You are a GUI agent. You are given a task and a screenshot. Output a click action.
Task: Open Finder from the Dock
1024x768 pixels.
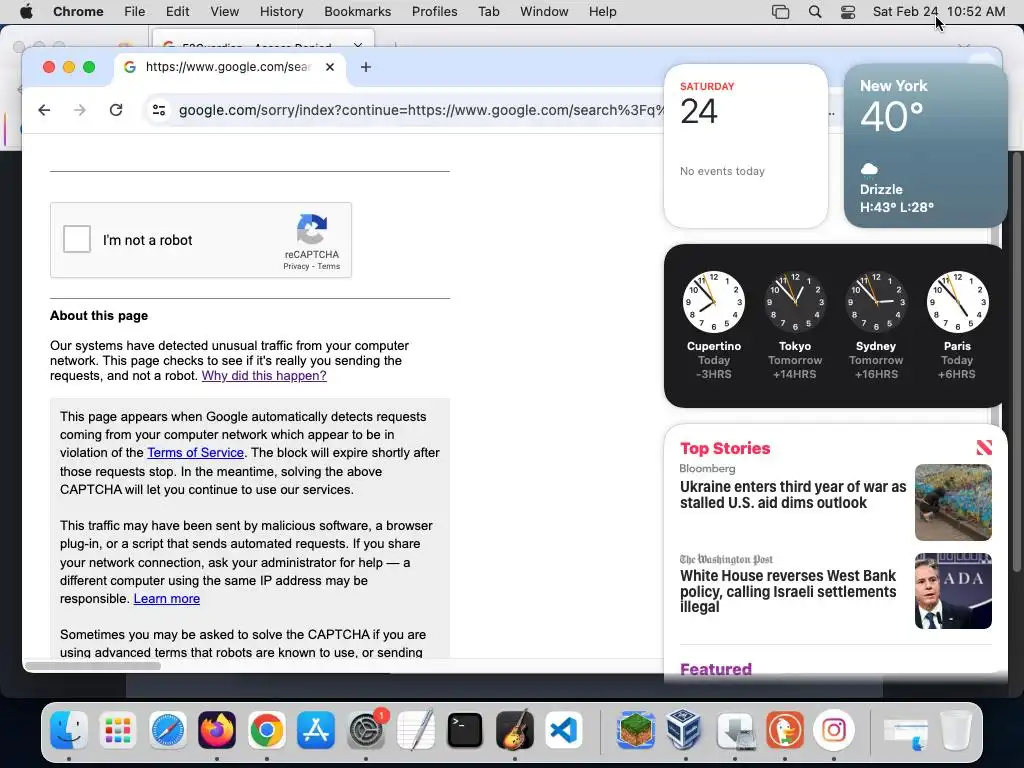click(x=69, y=729)
